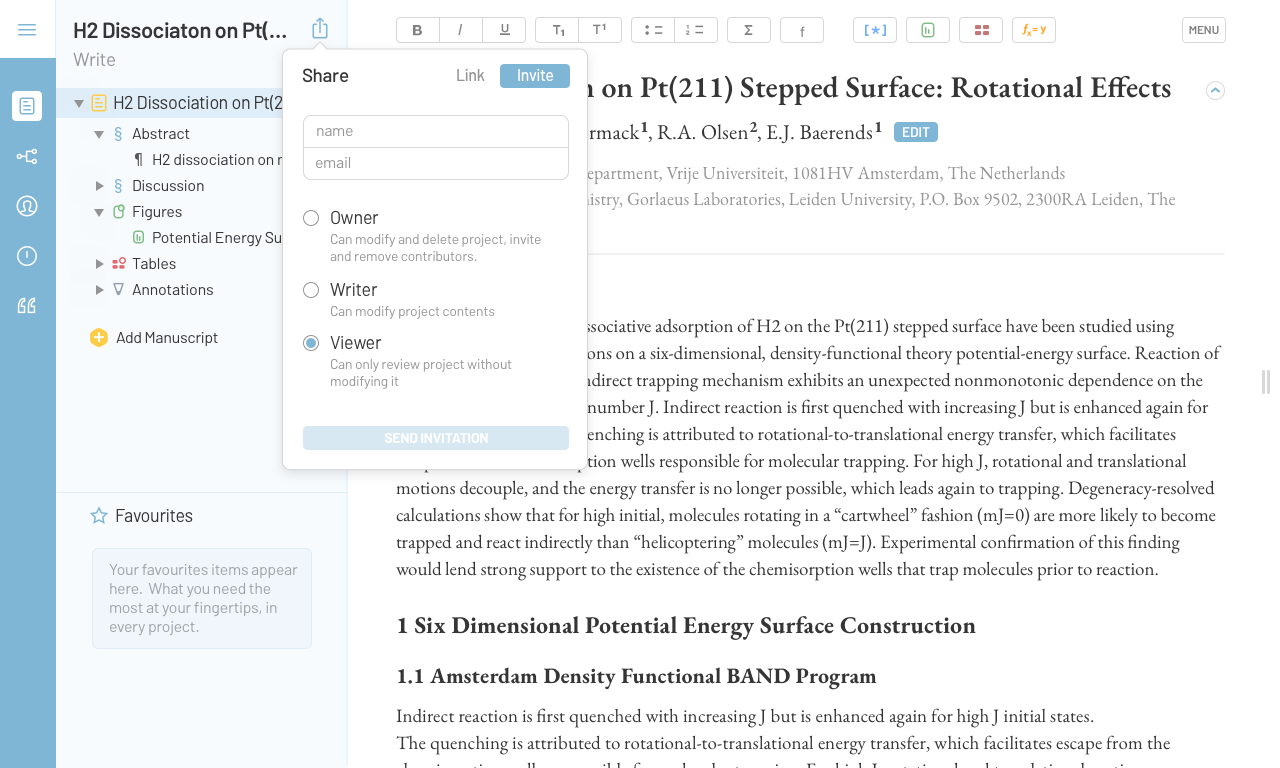Click the Annotations triangle icon in tree
1280x768 pixels.
[x=119, y=289]
